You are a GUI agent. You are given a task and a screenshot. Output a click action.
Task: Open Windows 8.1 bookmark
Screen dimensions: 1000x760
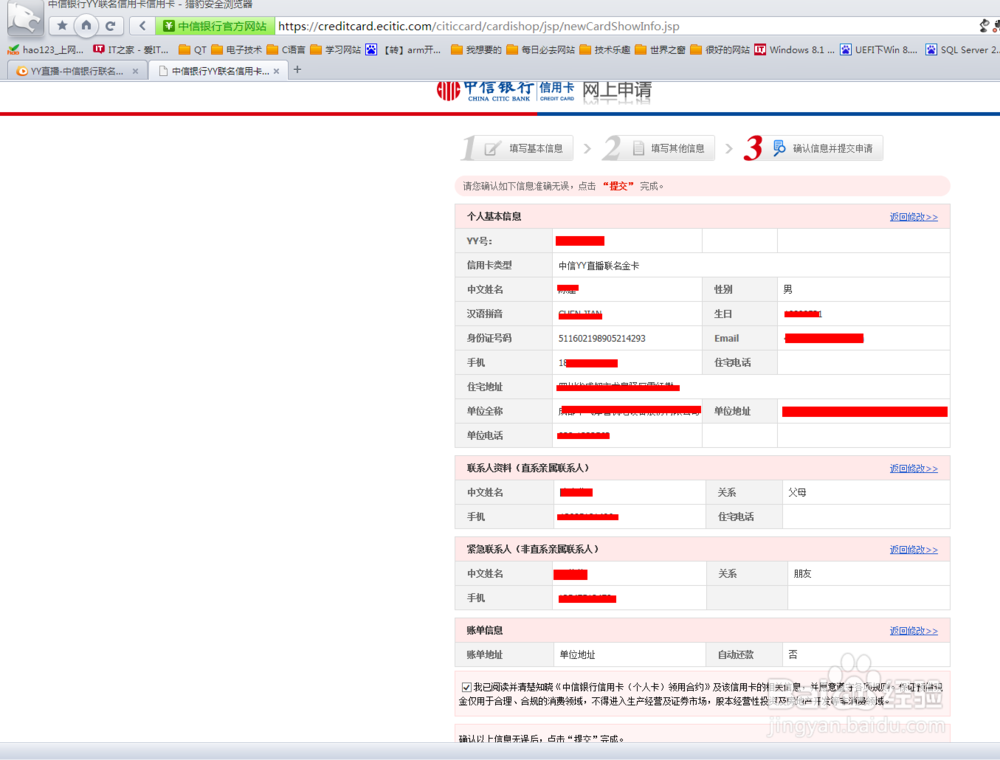point(795,50)
